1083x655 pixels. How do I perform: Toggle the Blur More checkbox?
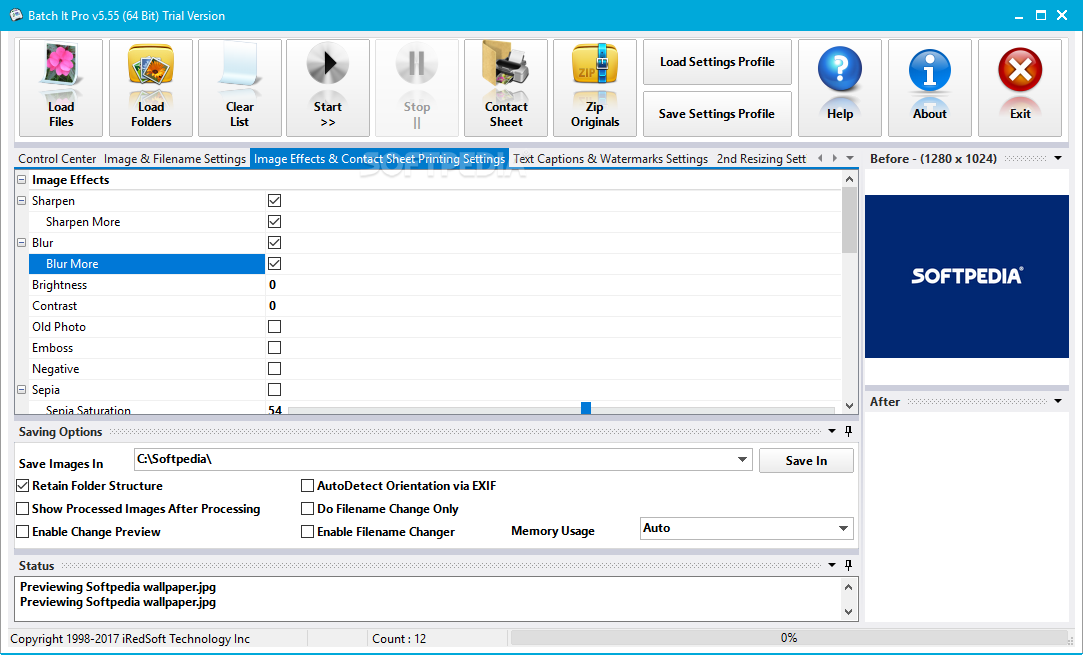(274, 263)
